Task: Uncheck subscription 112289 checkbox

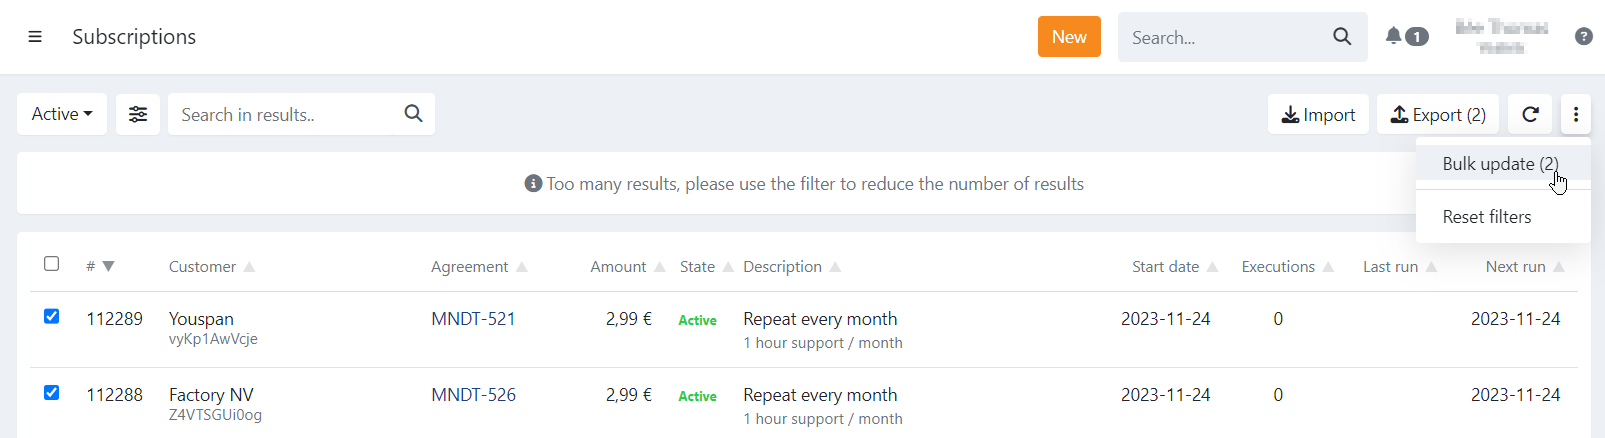Action: point(52,317)
